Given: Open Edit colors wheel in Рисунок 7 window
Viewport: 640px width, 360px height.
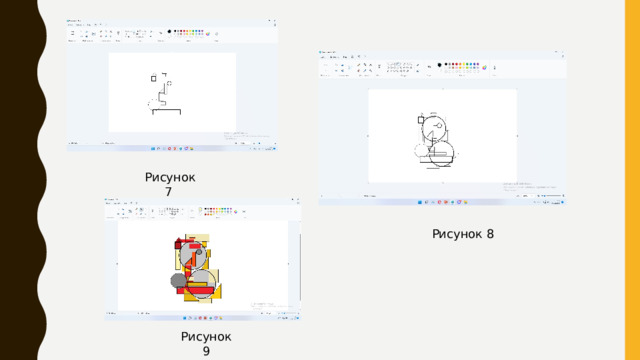Looking at the screenshot, I should click(x=208, y=34).
